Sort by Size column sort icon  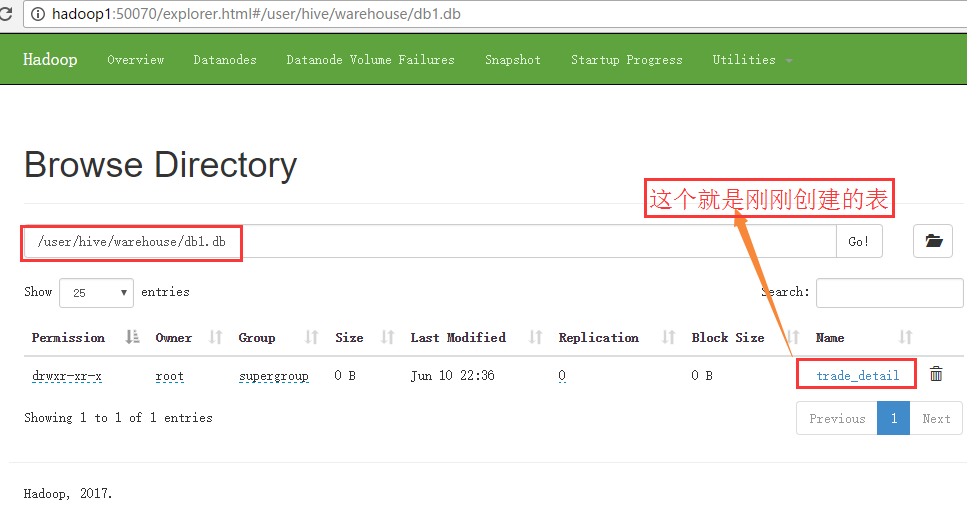point(387,337)
